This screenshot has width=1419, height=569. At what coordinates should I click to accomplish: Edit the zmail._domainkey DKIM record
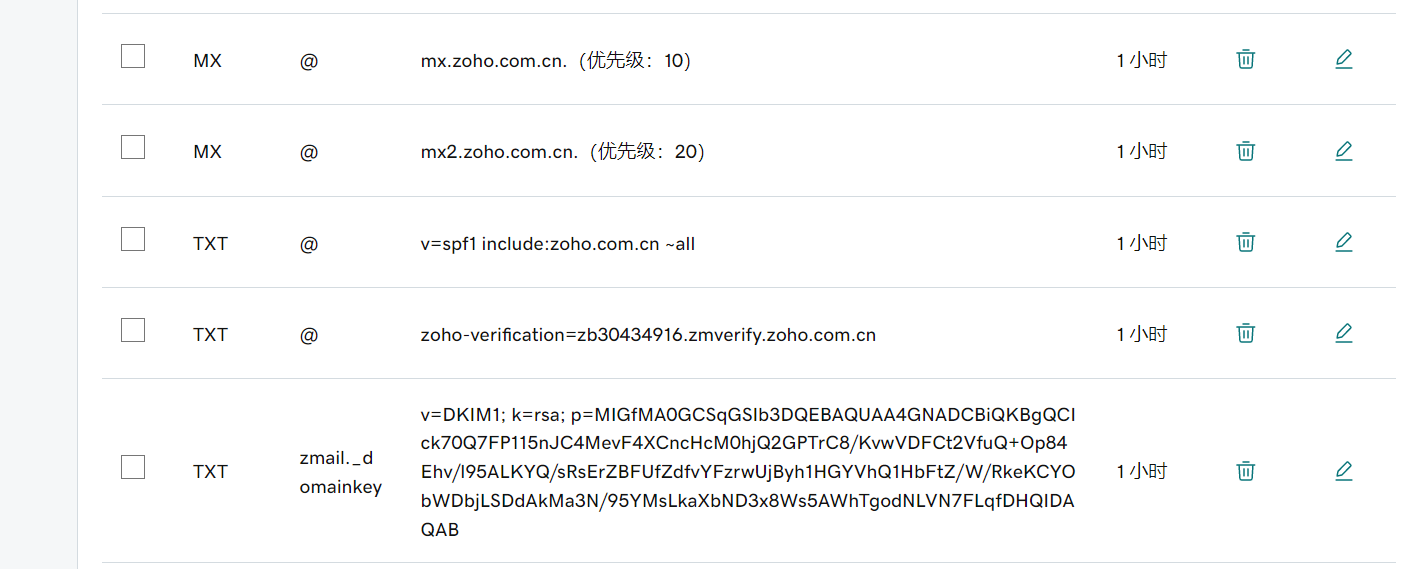point(1343,470)
